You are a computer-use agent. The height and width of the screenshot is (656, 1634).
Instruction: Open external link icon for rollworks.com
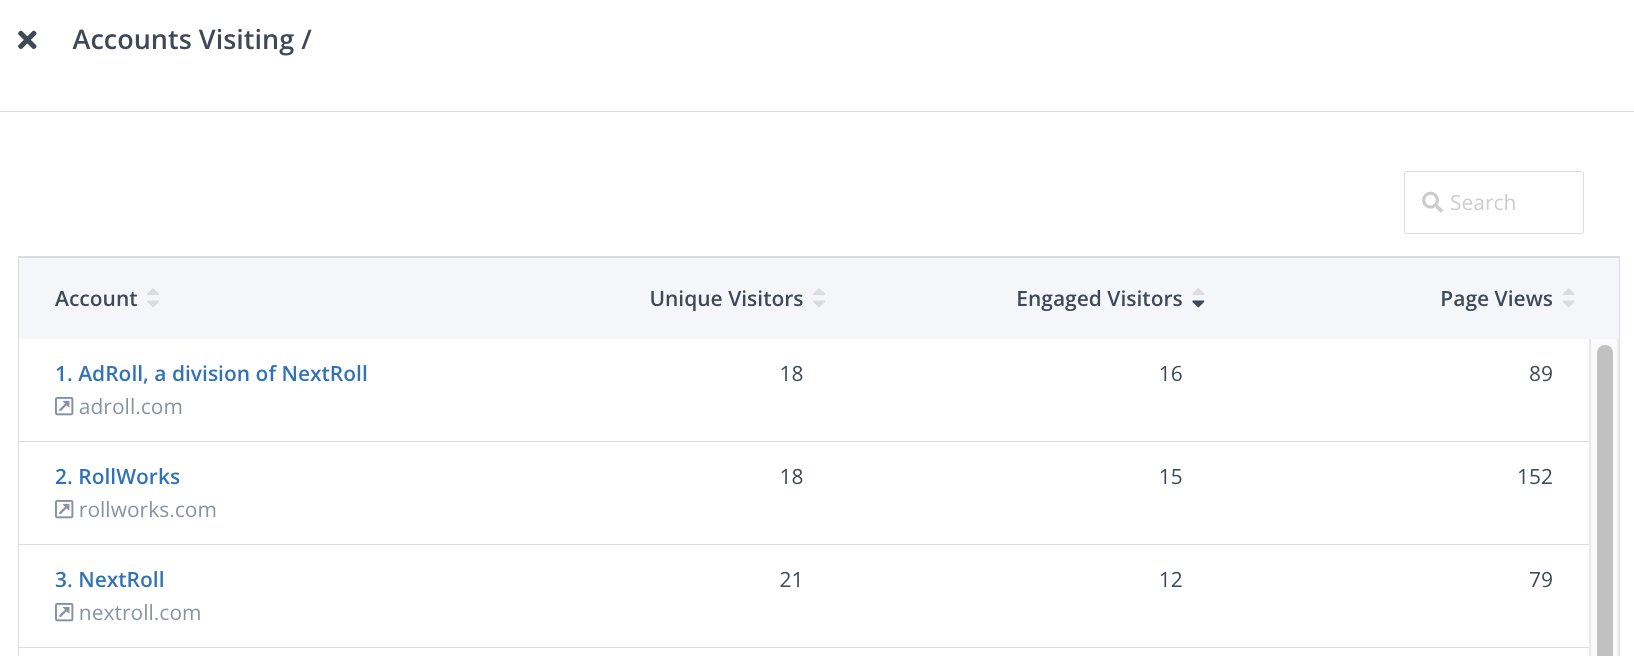coord(64,510)
